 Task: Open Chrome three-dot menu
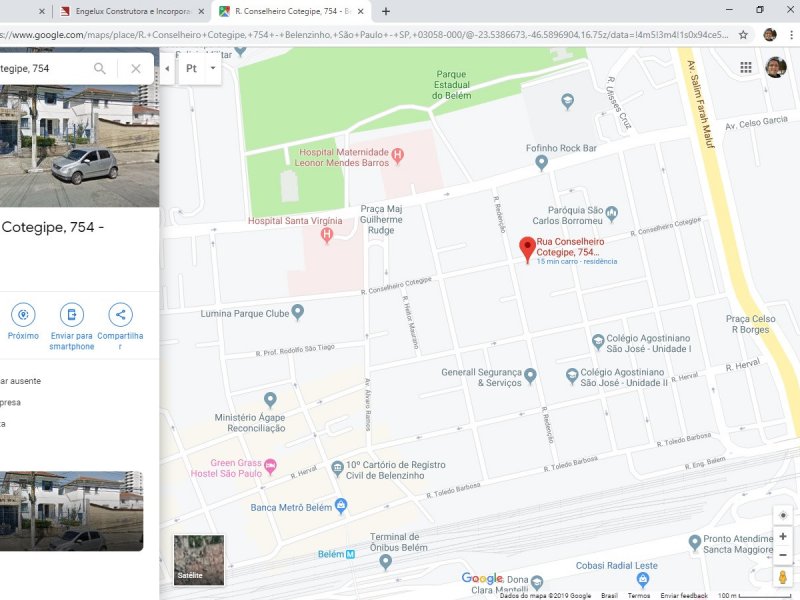point(791,35)
